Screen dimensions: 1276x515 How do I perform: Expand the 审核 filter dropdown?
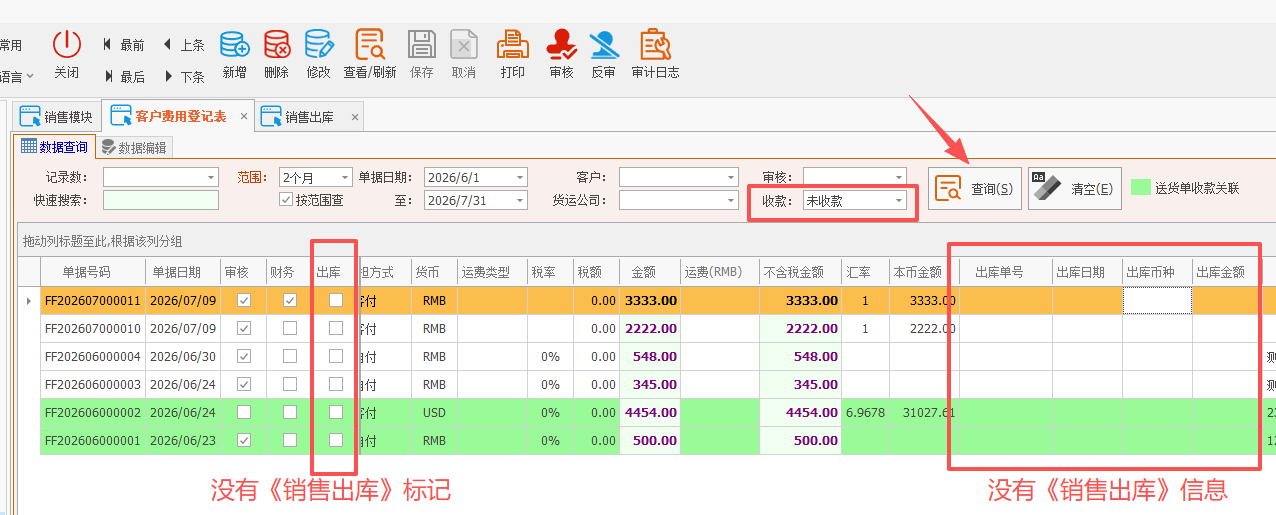point(900,177)
